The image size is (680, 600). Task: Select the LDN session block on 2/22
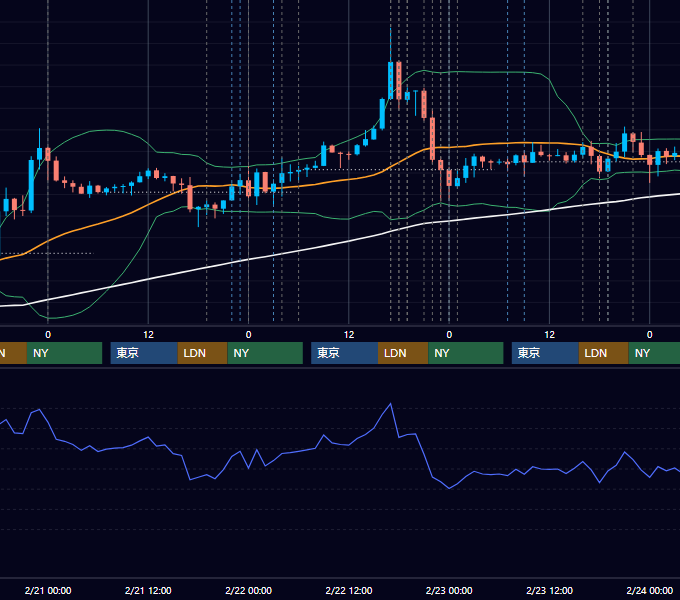pyautogui.click(x=403, y=353)
